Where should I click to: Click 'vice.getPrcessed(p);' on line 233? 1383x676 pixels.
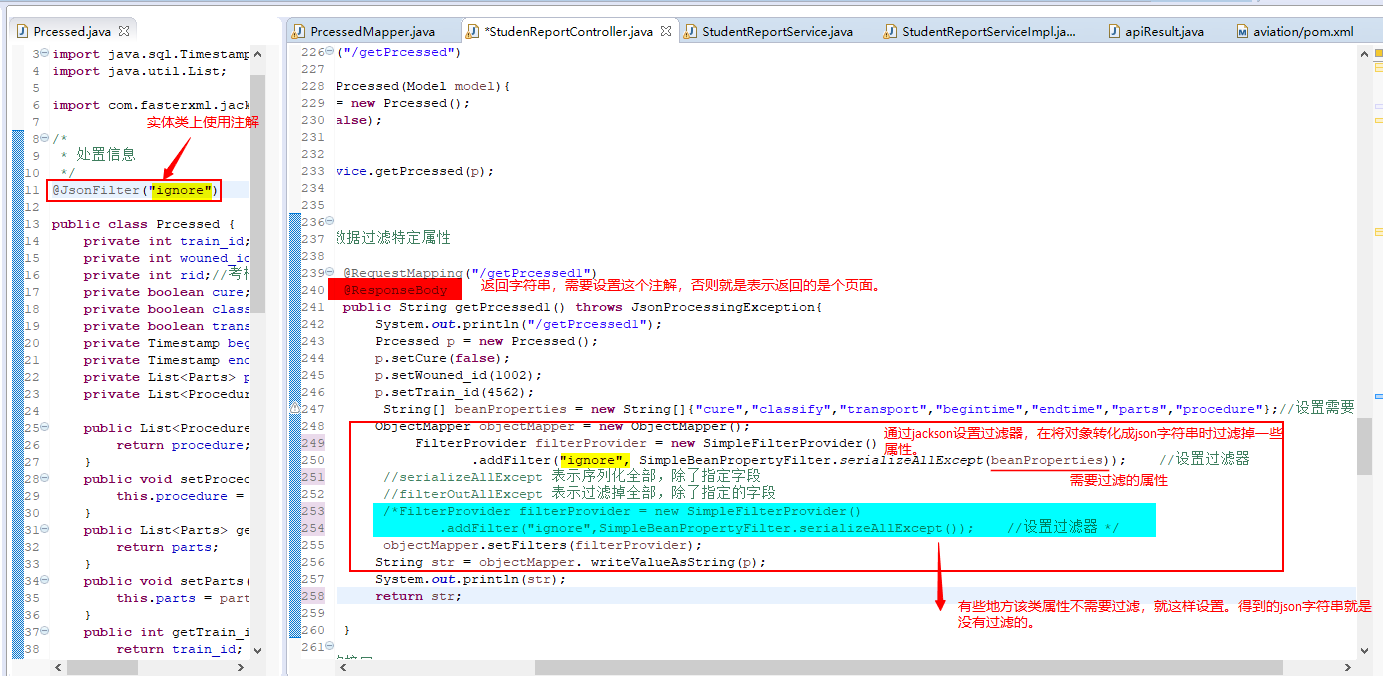point(414,171)
